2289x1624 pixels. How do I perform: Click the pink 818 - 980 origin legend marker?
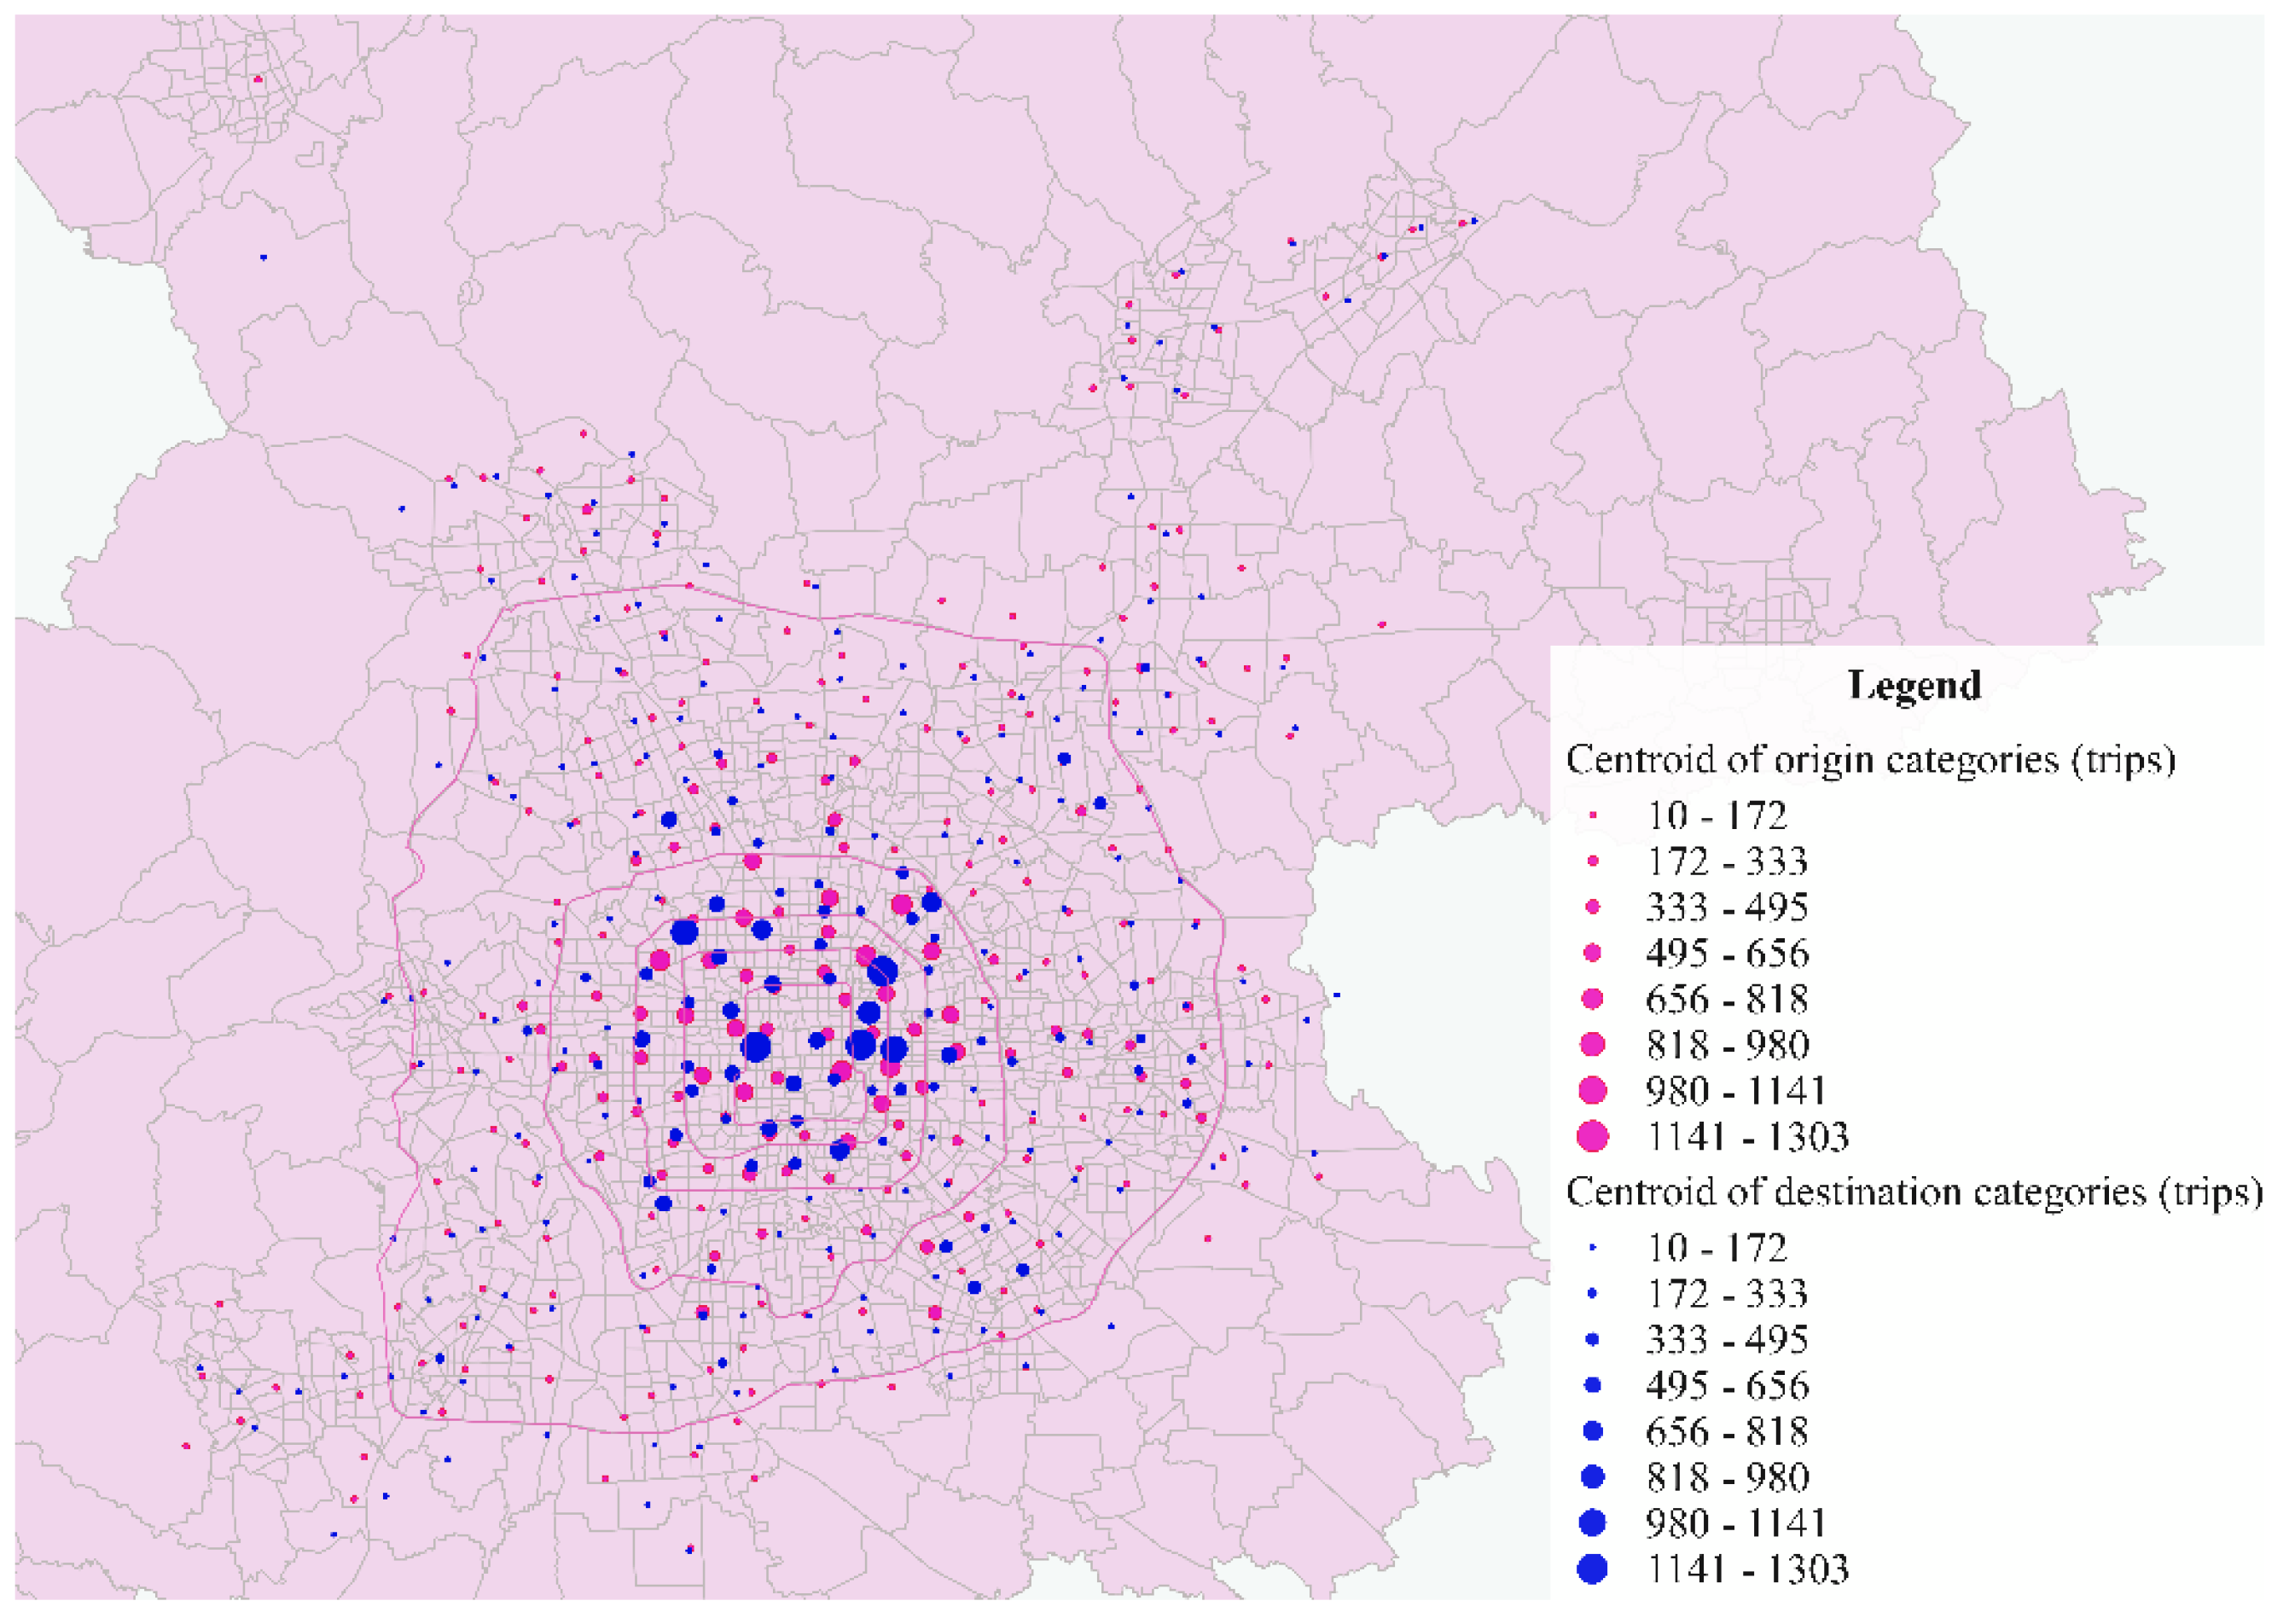(1592, 1045)
